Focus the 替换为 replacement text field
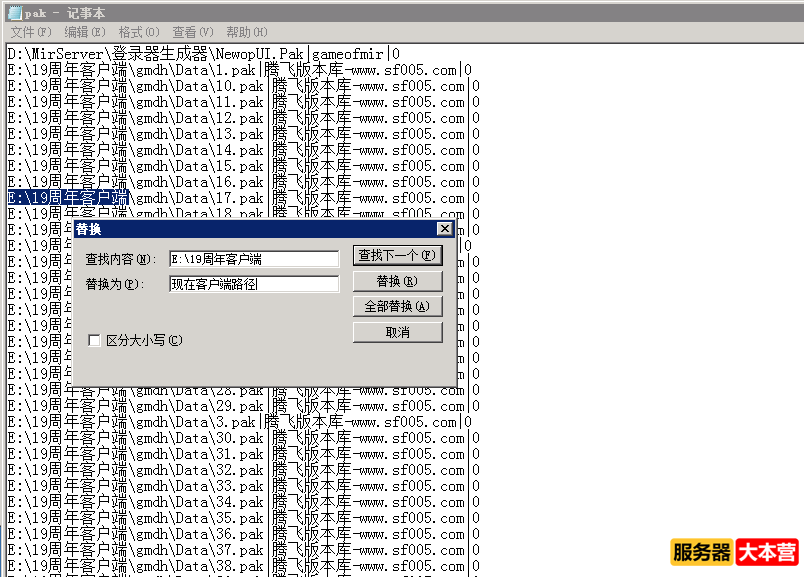The image size is (804, 577). [254, 284]
